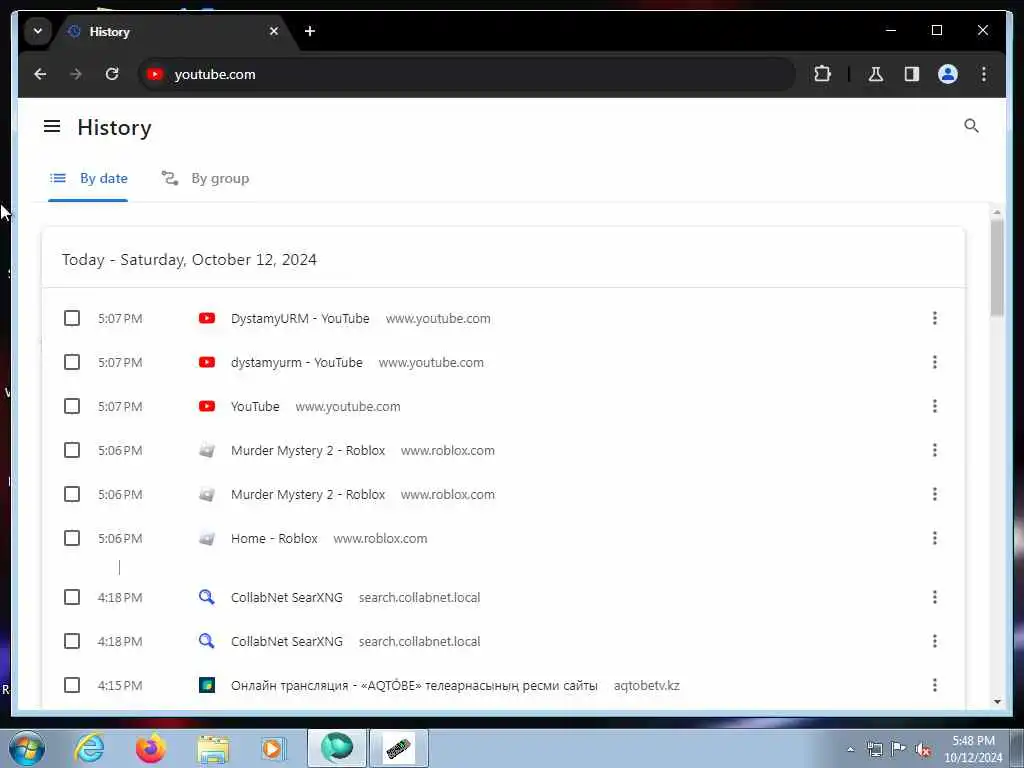This screenshot has width=1024, height=768.
Task: Click the YouTube favicon beside DystamyURM entry
Action: click(206, 318)
